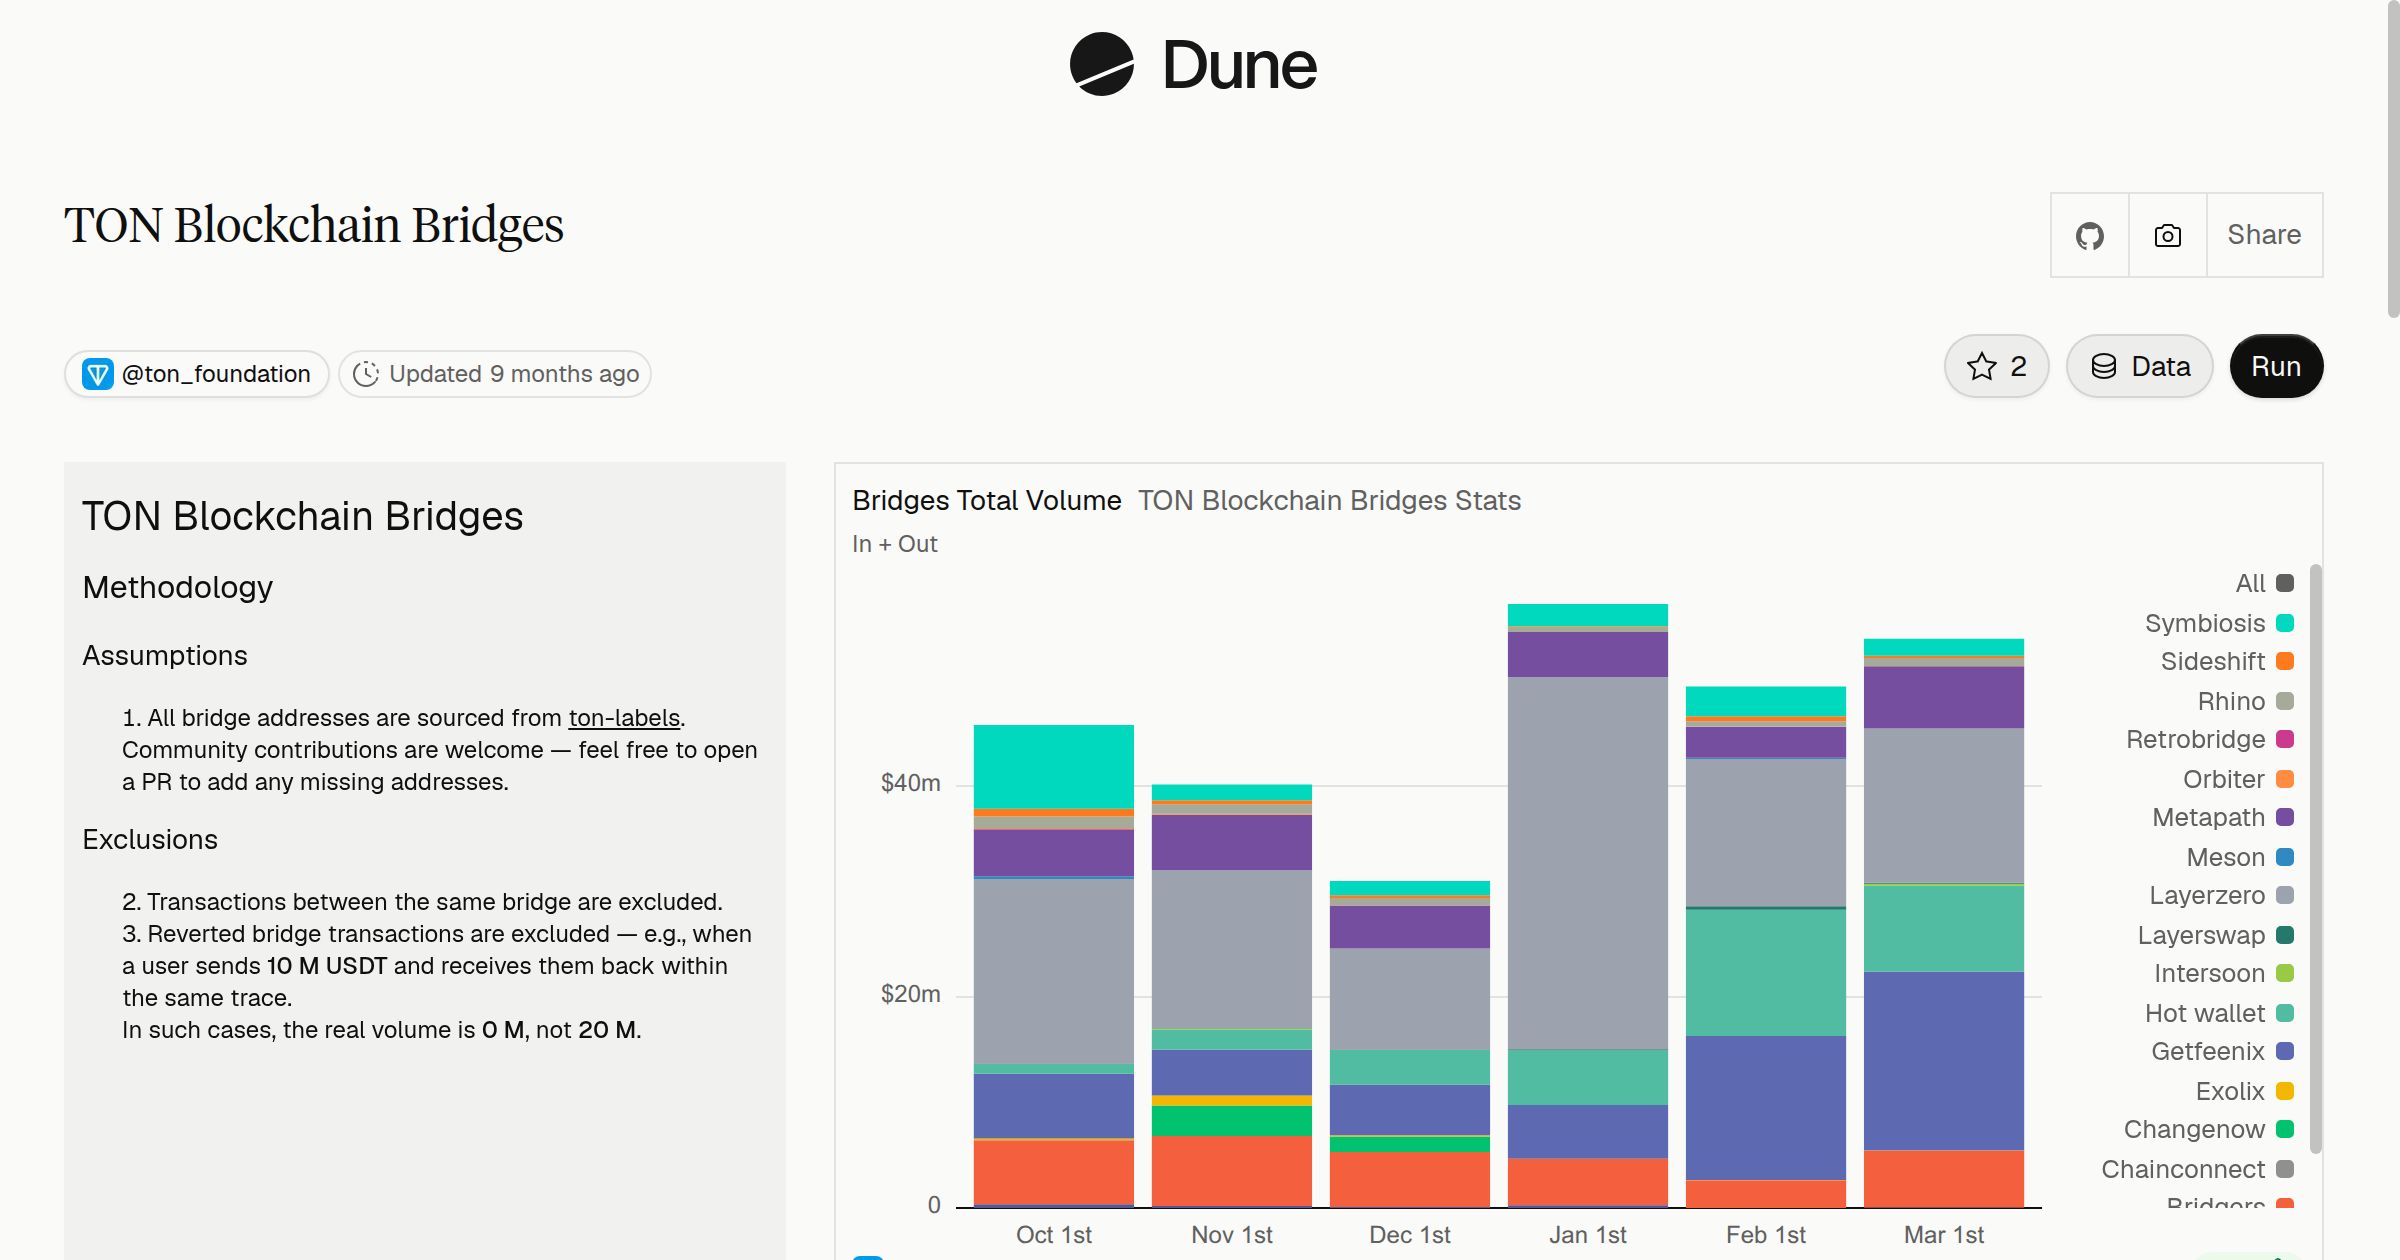Open the ton-labels link
This screenshot has width=2400, height=1260.
(x=624, y=718)
